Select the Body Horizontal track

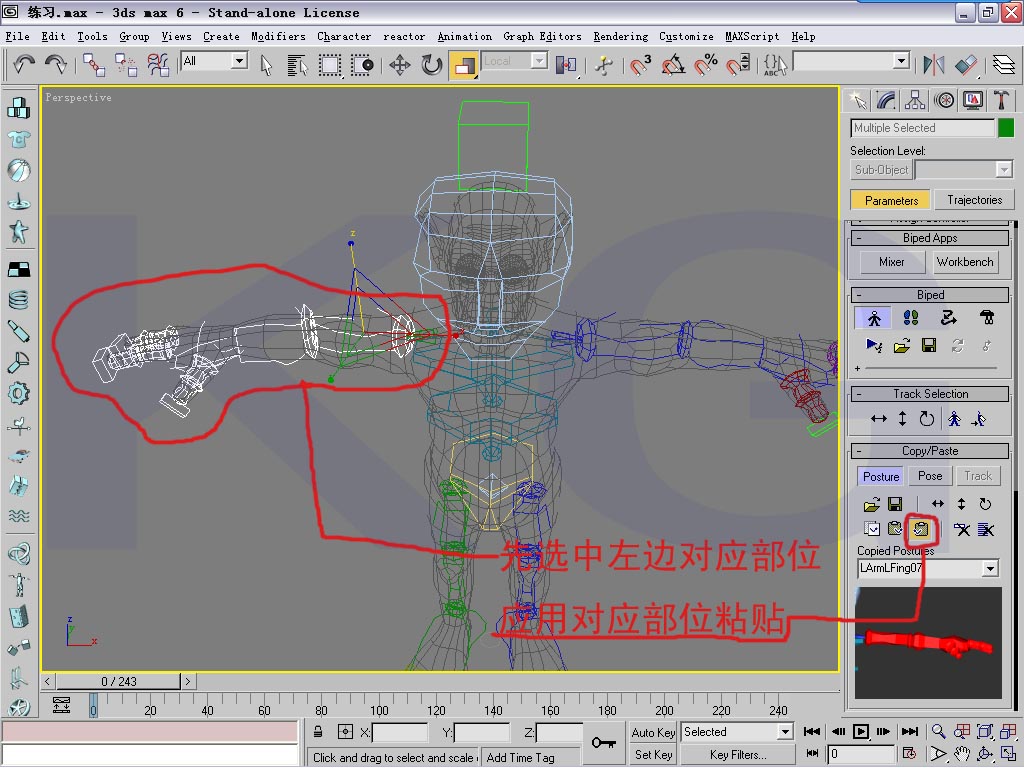point(878,419)
